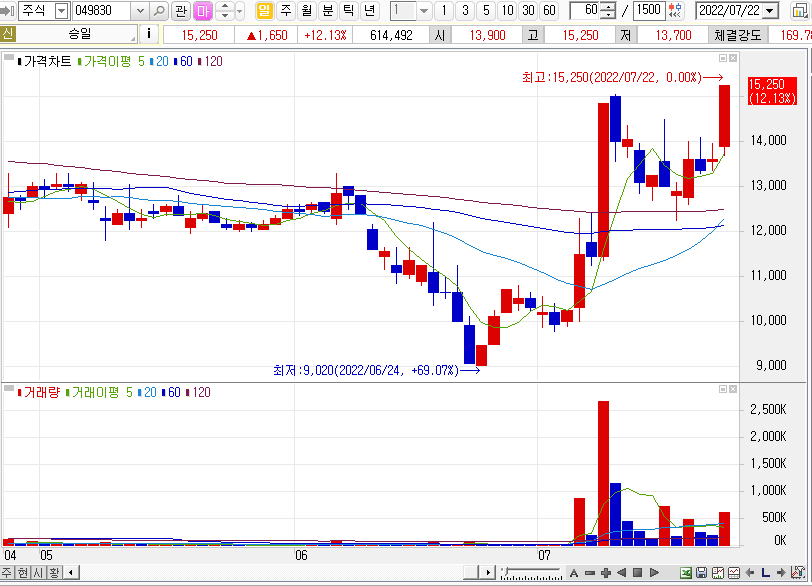Click the stop square control

tap(637, 573)
